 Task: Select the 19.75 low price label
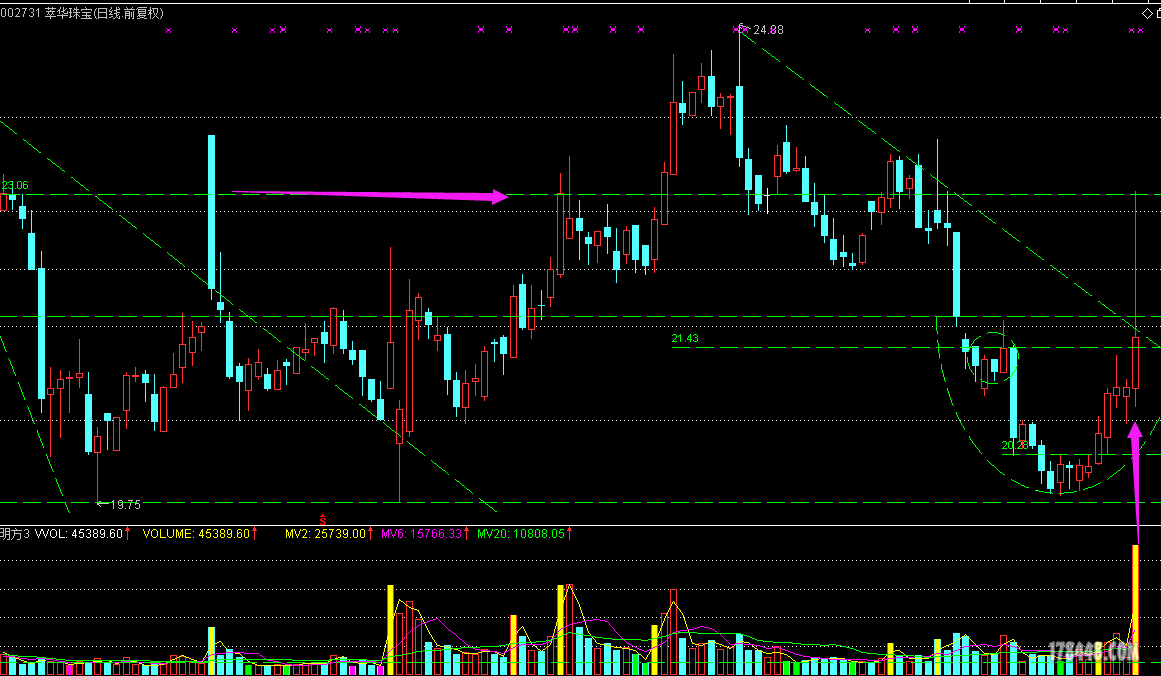click(125, 504)
